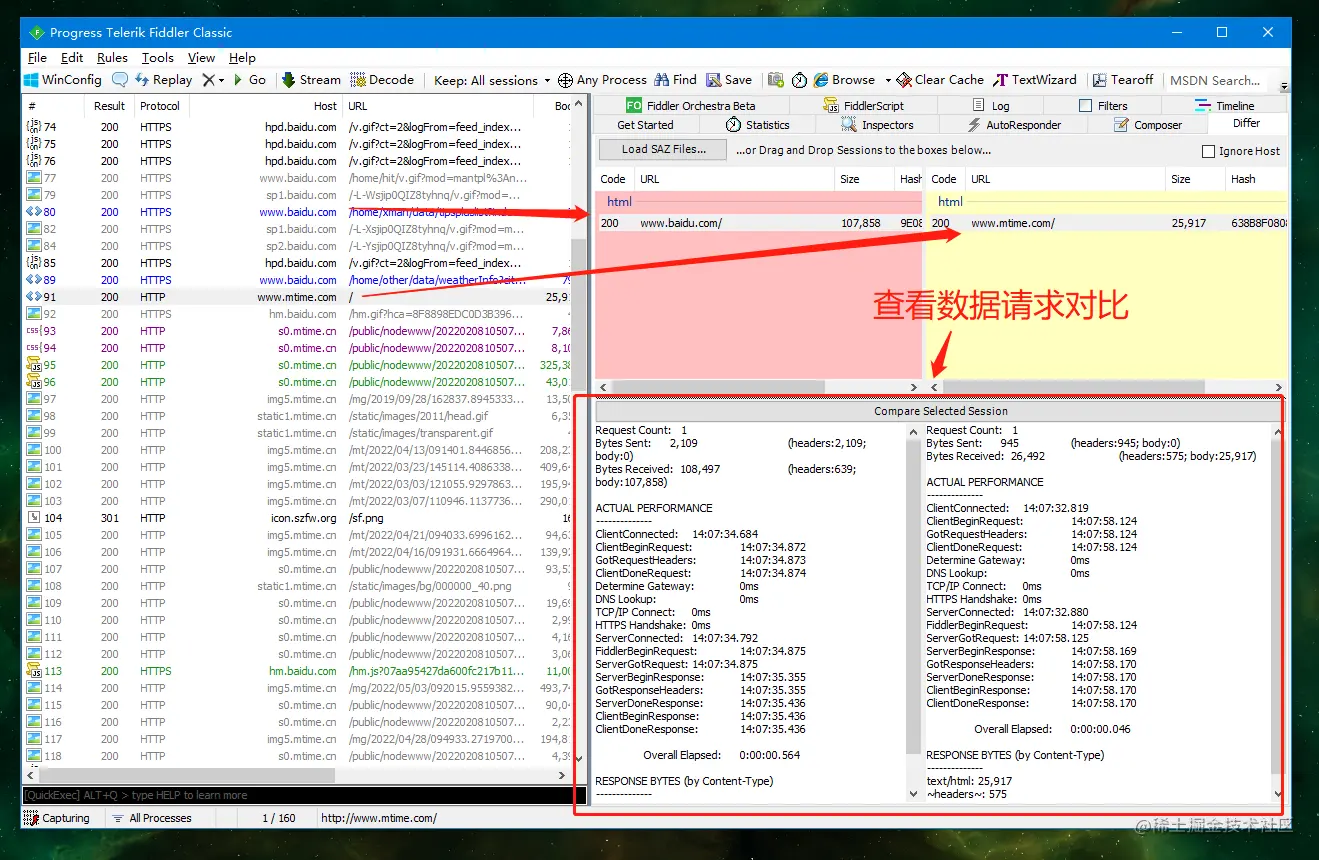Click the www.mtime.com/ row in right diff box
The image size is (1319, 860).
(1106, 223)
